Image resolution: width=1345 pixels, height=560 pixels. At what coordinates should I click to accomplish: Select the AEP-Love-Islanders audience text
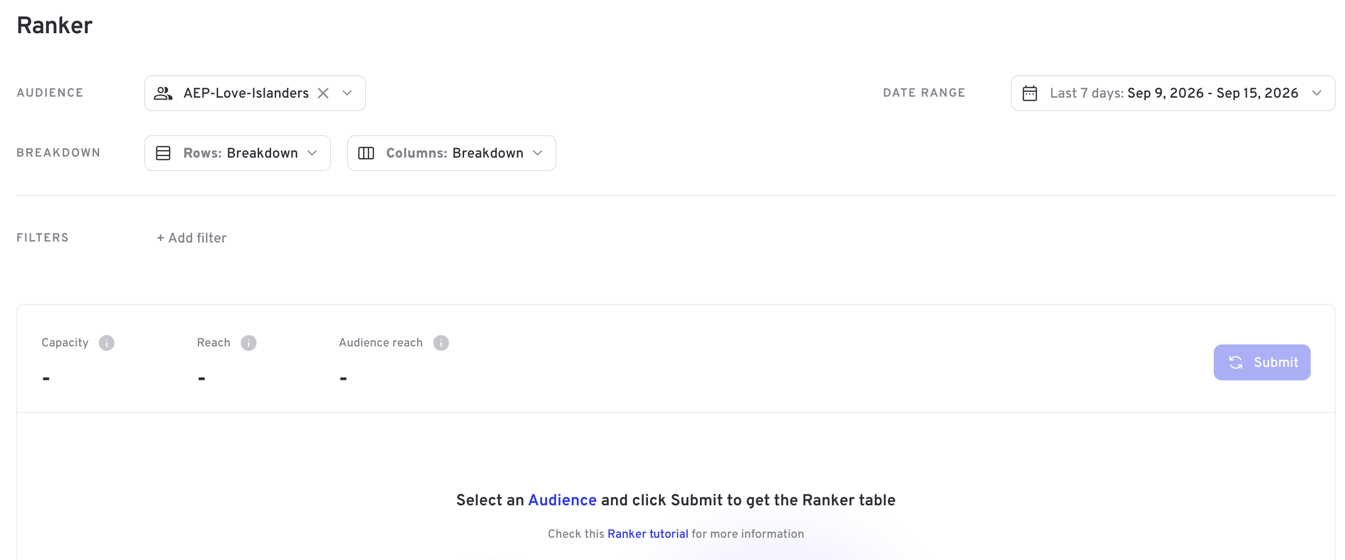[246, 93]
